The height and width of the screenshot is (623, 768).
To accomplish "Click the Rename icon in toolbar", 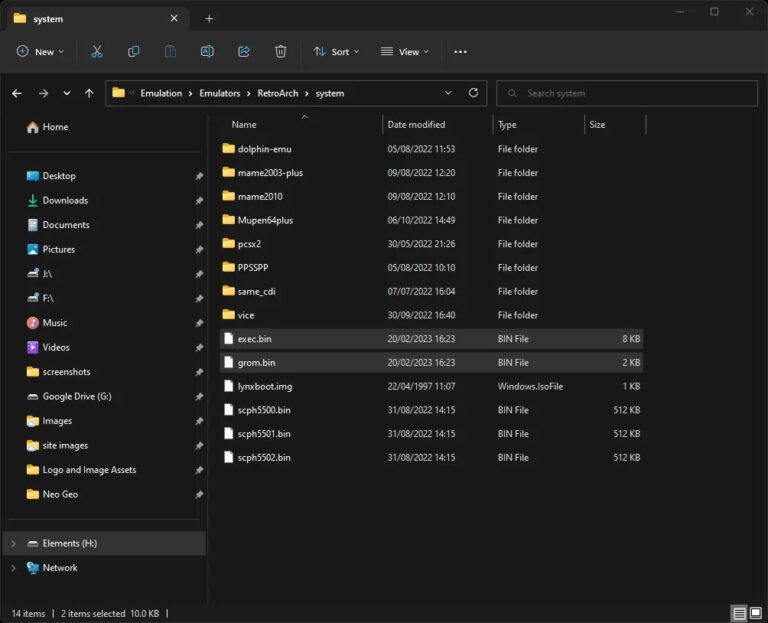I will pyautogui.click(x=207, y=51).
